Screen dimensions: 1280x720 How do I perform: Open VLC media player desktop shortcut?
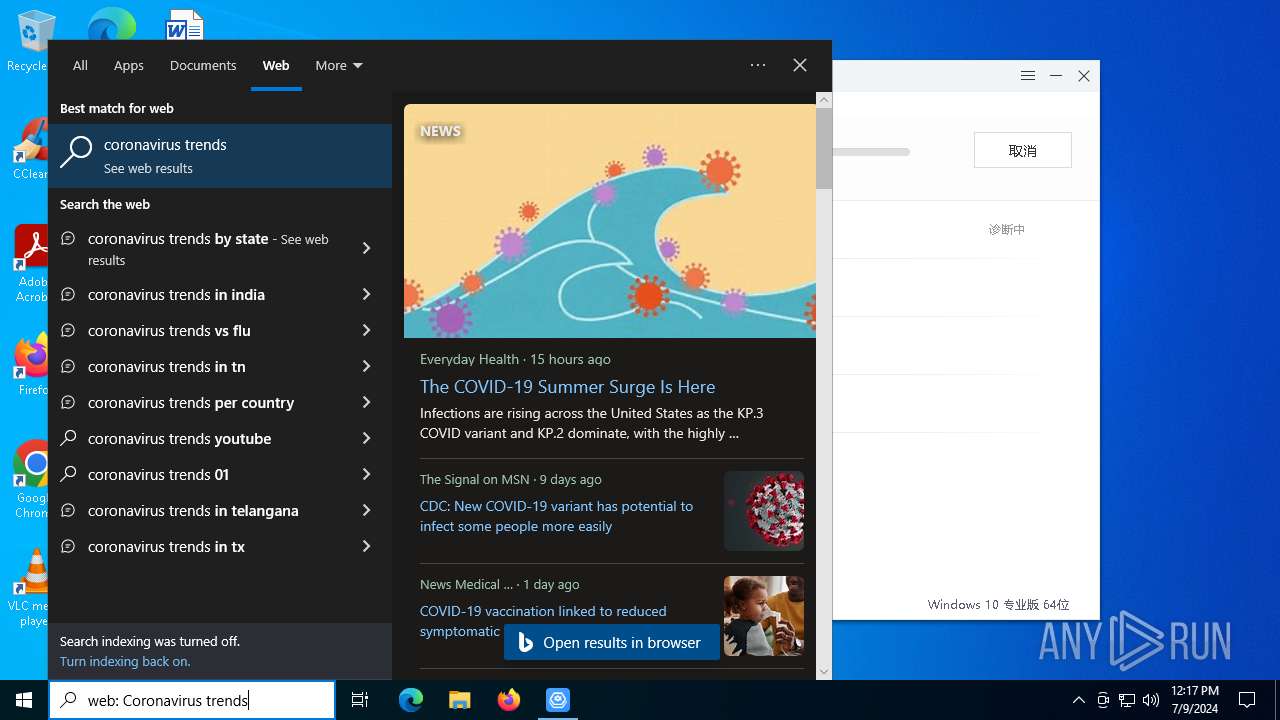31,587
